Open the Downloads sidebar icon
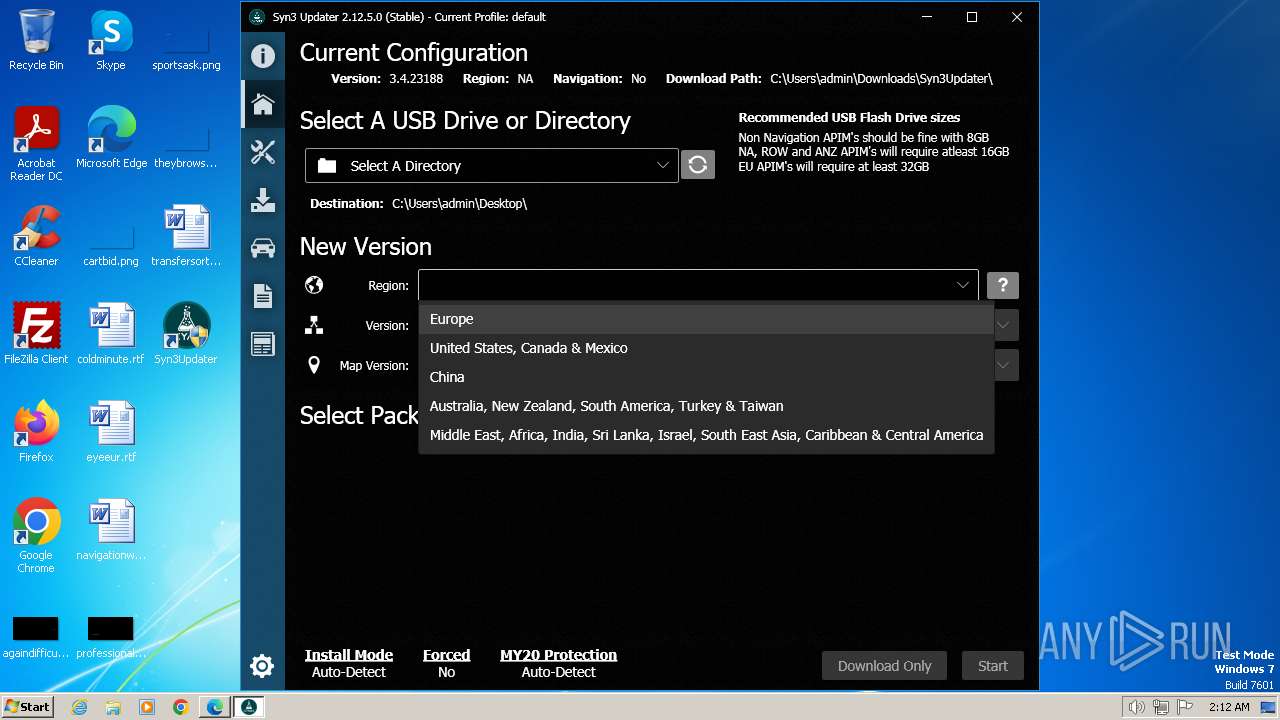 262,200
